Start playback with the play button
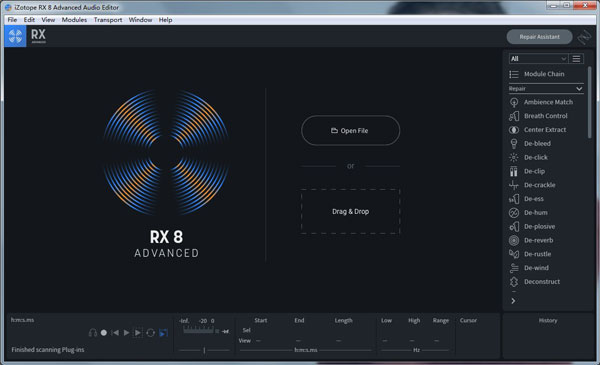Viewport: 600px width, 365px height. pyautogui.click(x=126, y=333)
